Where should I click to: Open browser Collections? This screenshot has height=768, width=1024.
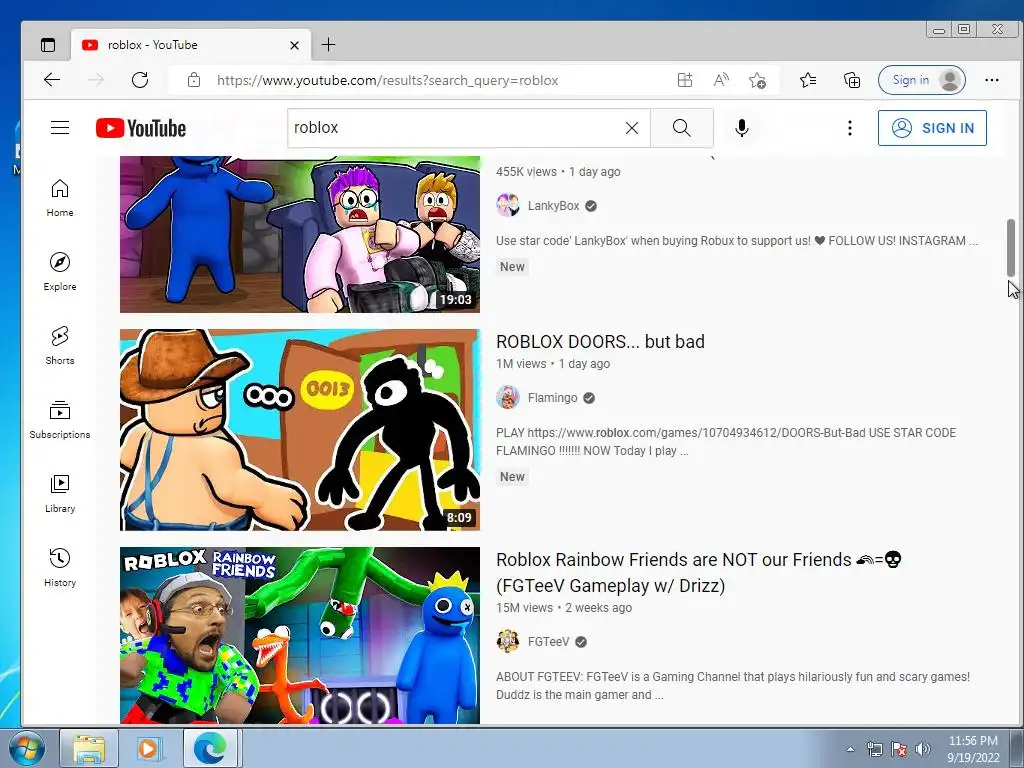852,80
